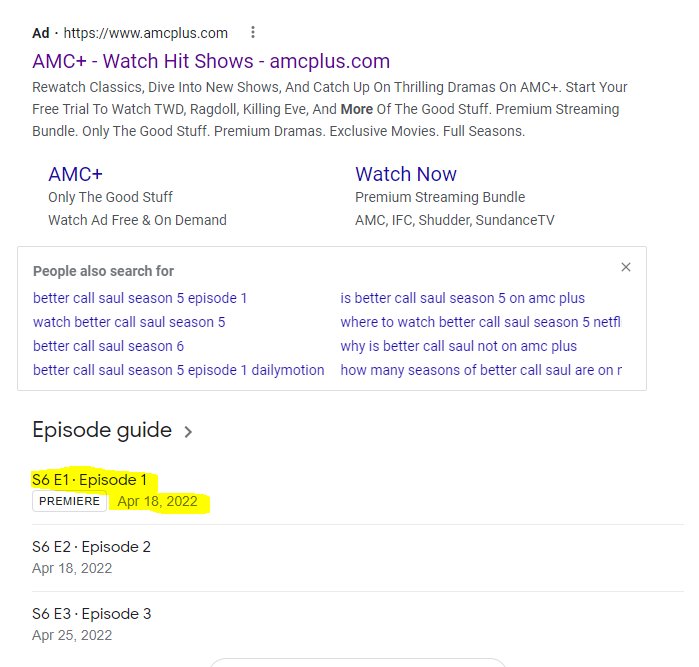Search why is better call saul not on amc plus
699x667 pixels.
pos(458,346)
